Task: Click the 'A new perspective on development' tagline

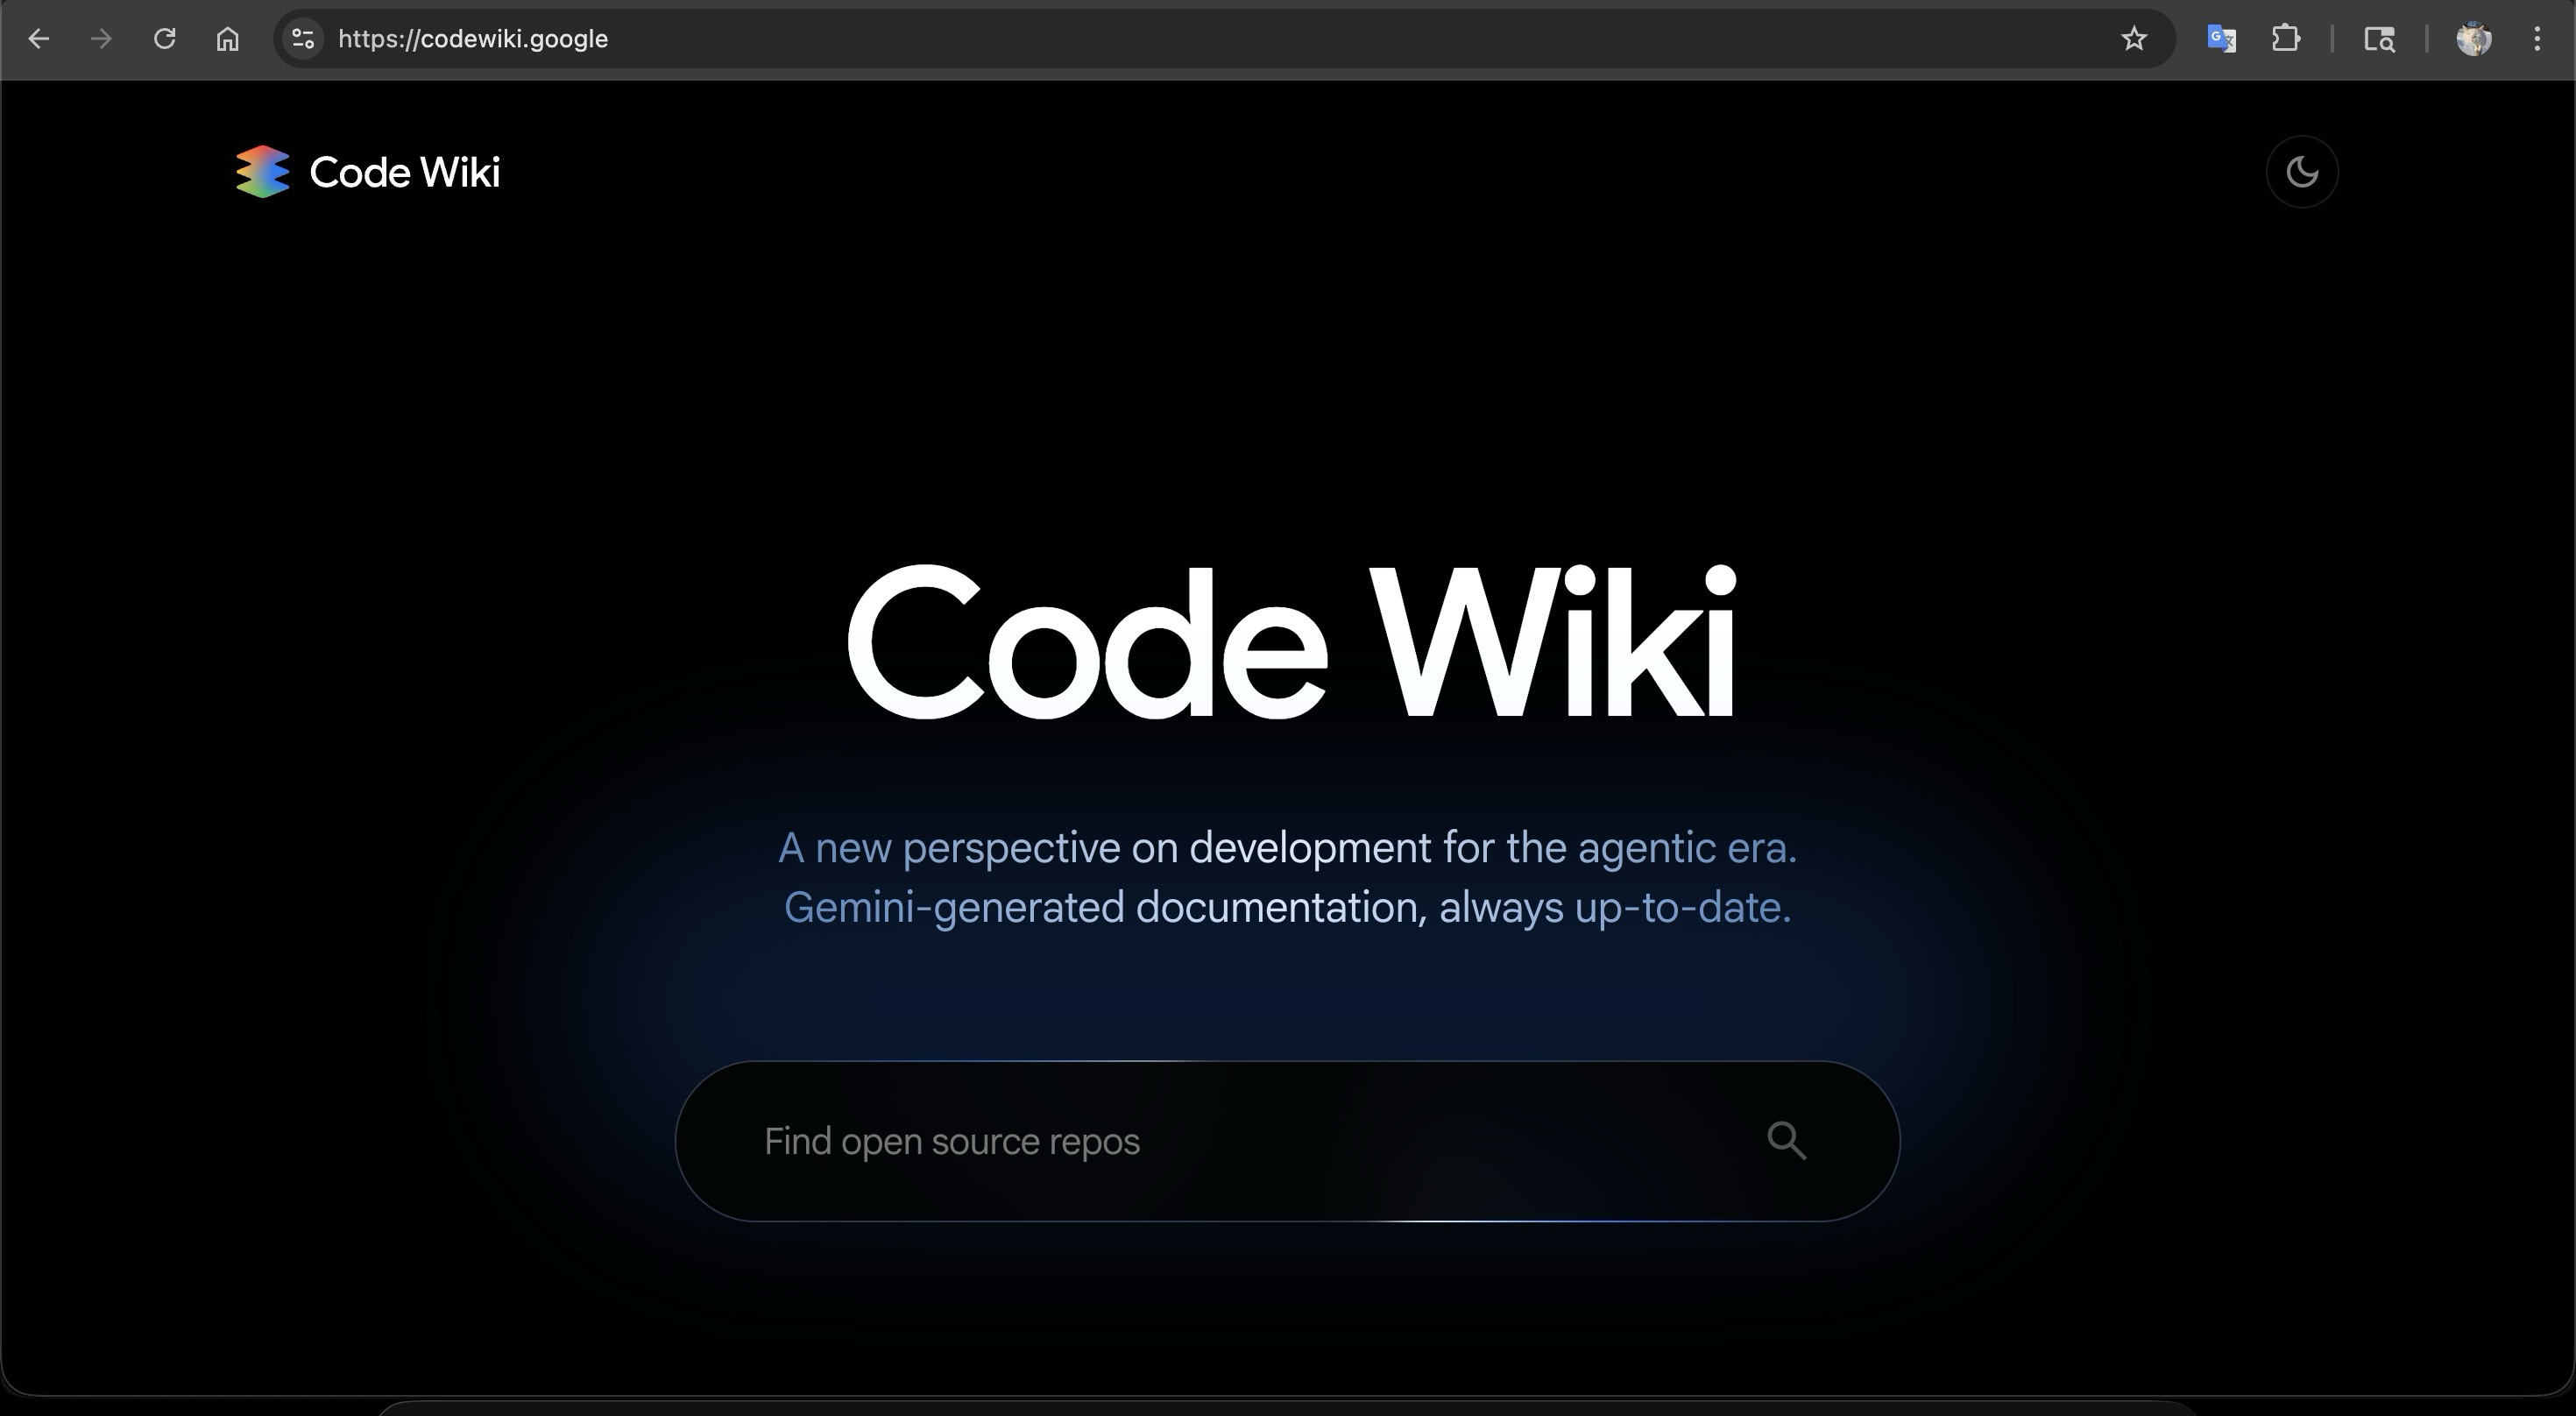Action: [x=1287, y=848]
